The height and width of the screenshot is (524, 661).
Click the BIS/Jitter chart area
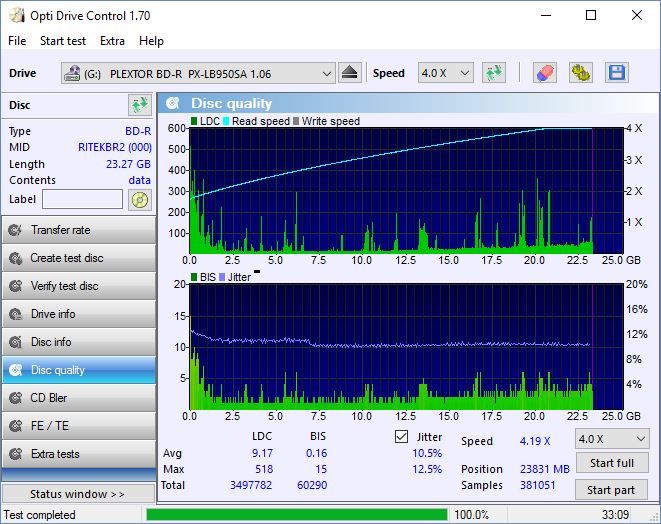pos(406,347)
